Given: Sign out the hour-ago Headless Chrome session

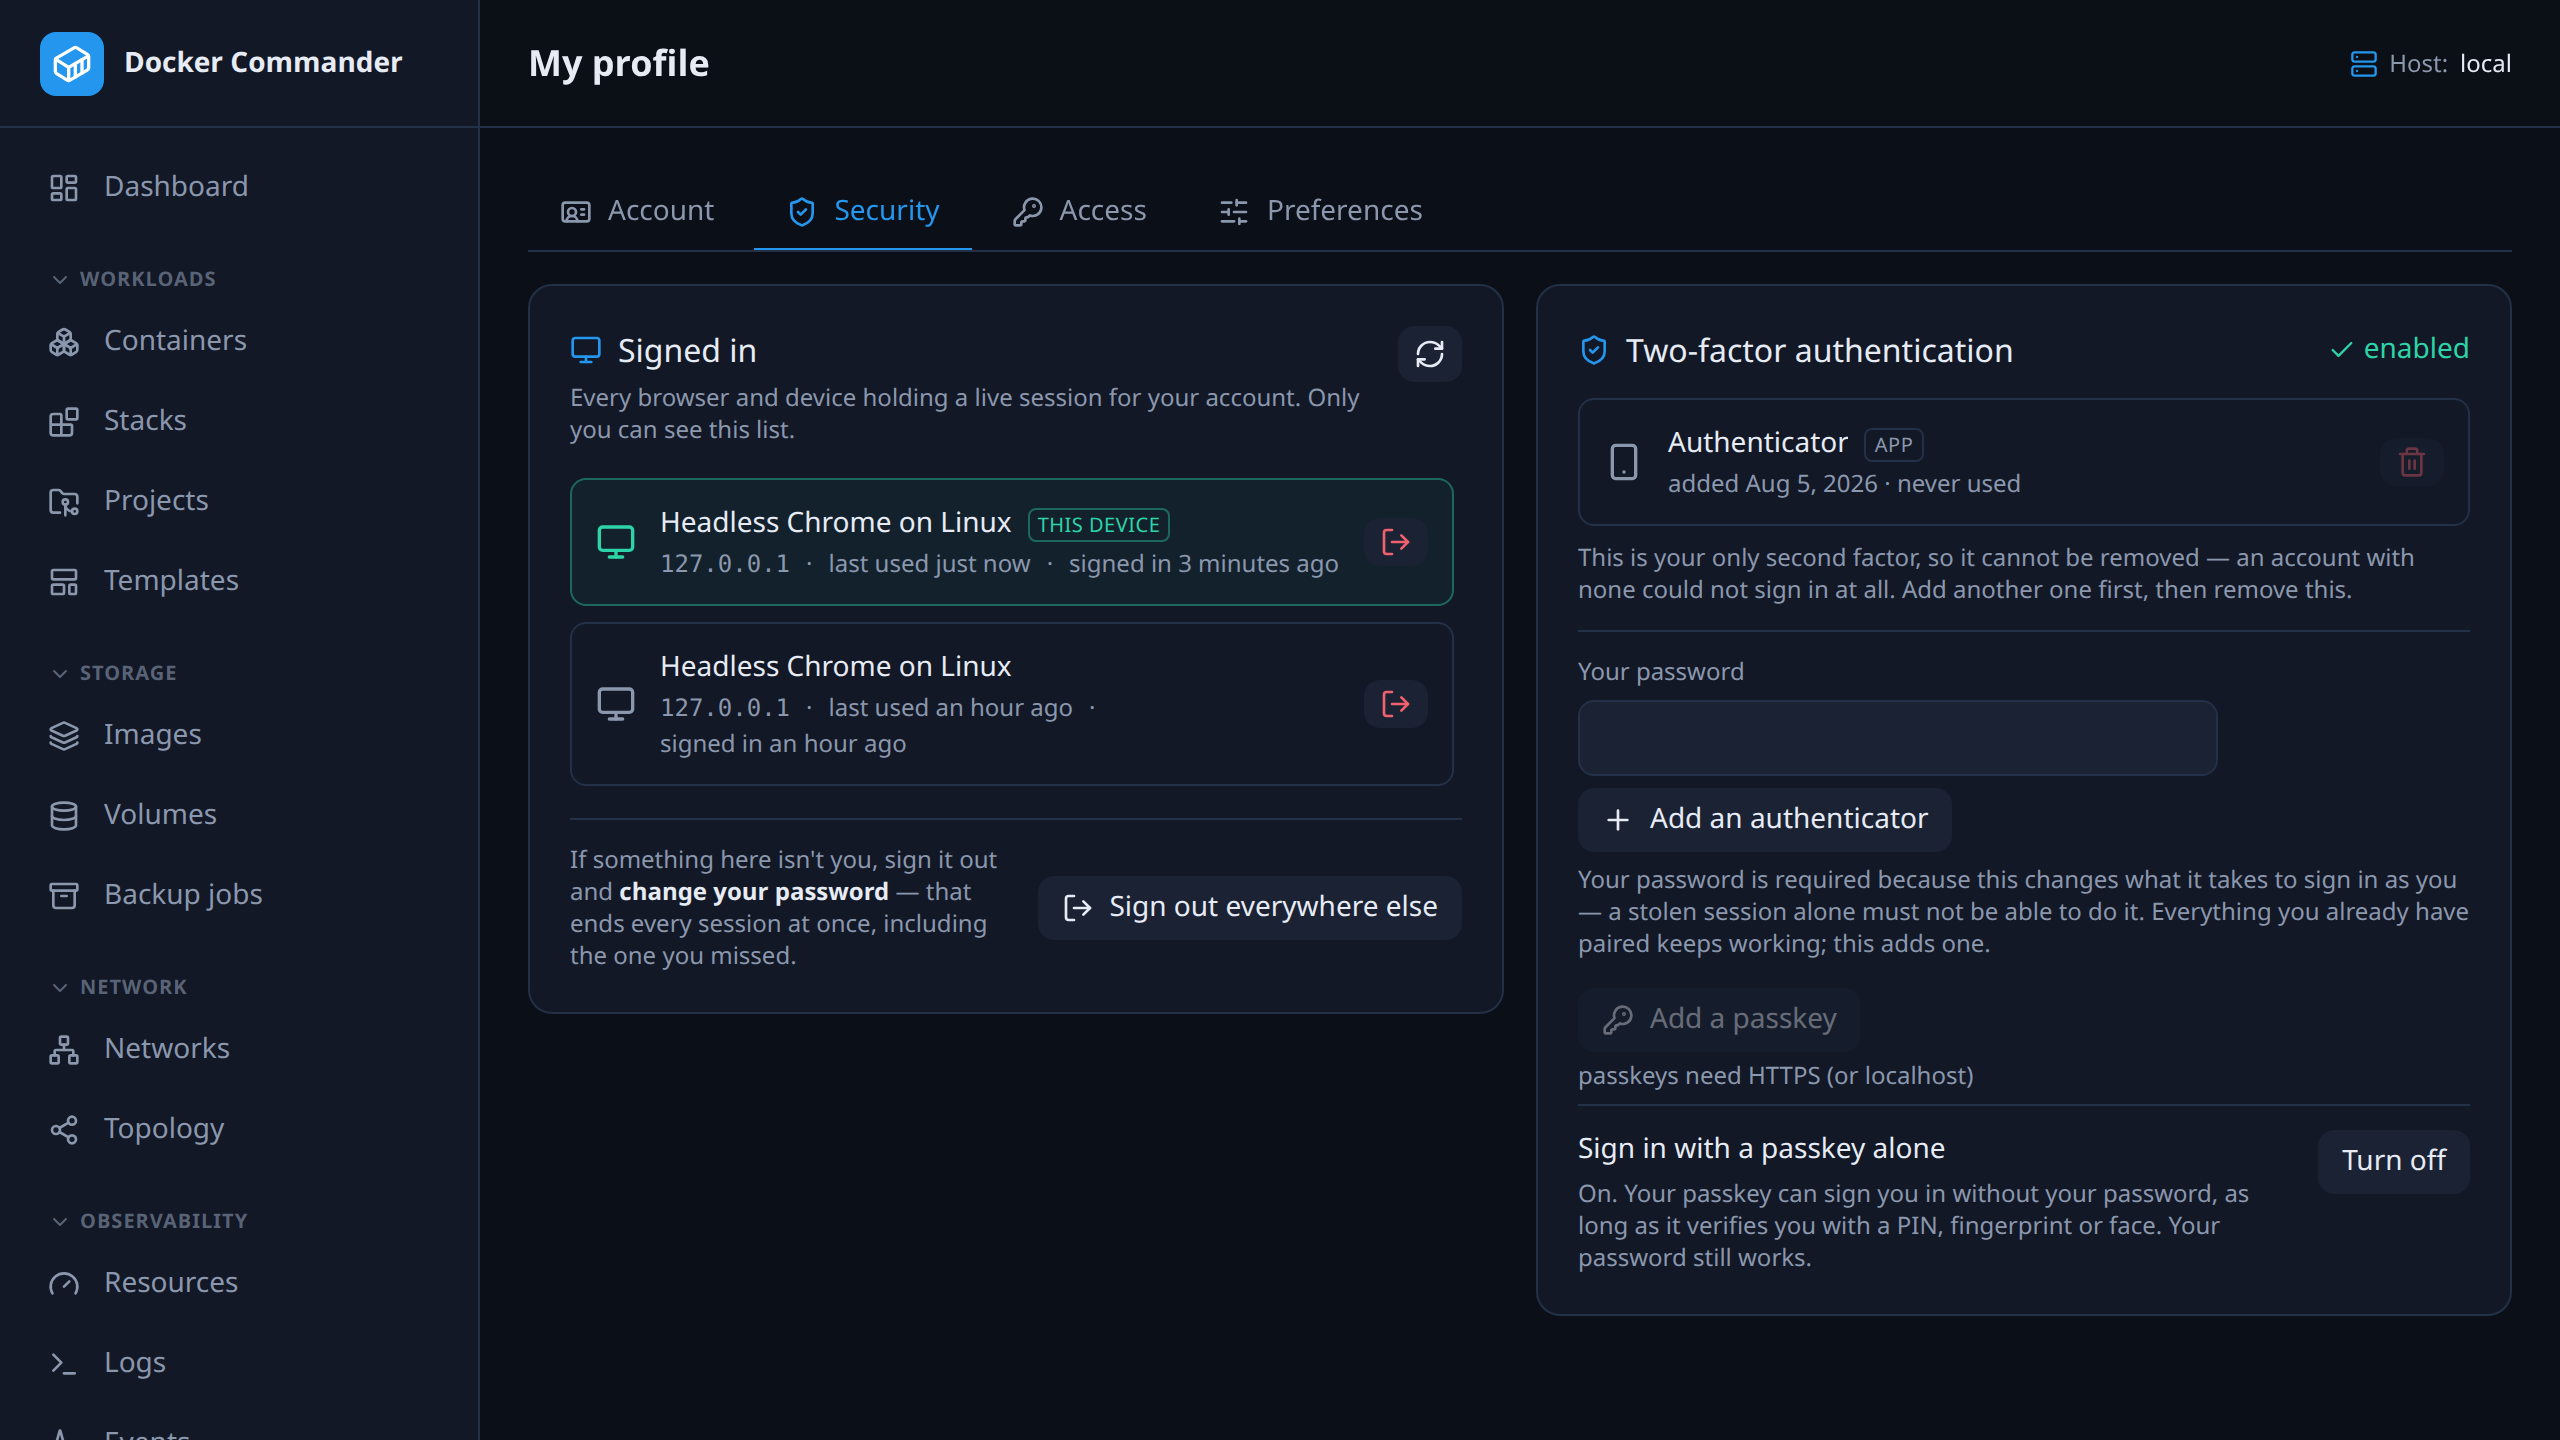Looking at the screenshot, I should click(x=1395, y=704).
